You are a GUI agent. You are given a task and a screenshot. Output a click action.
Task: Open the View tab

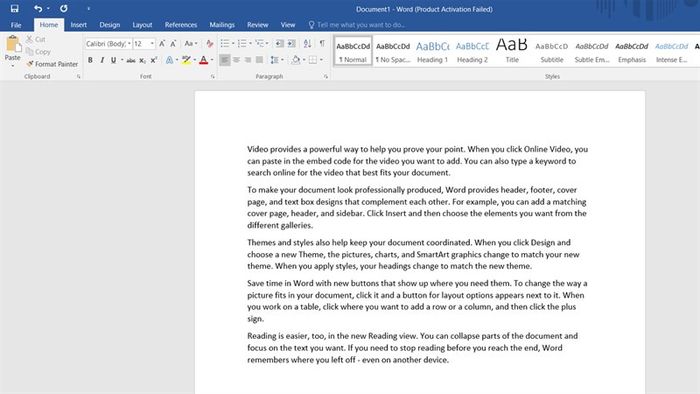[x=288, y=25]
